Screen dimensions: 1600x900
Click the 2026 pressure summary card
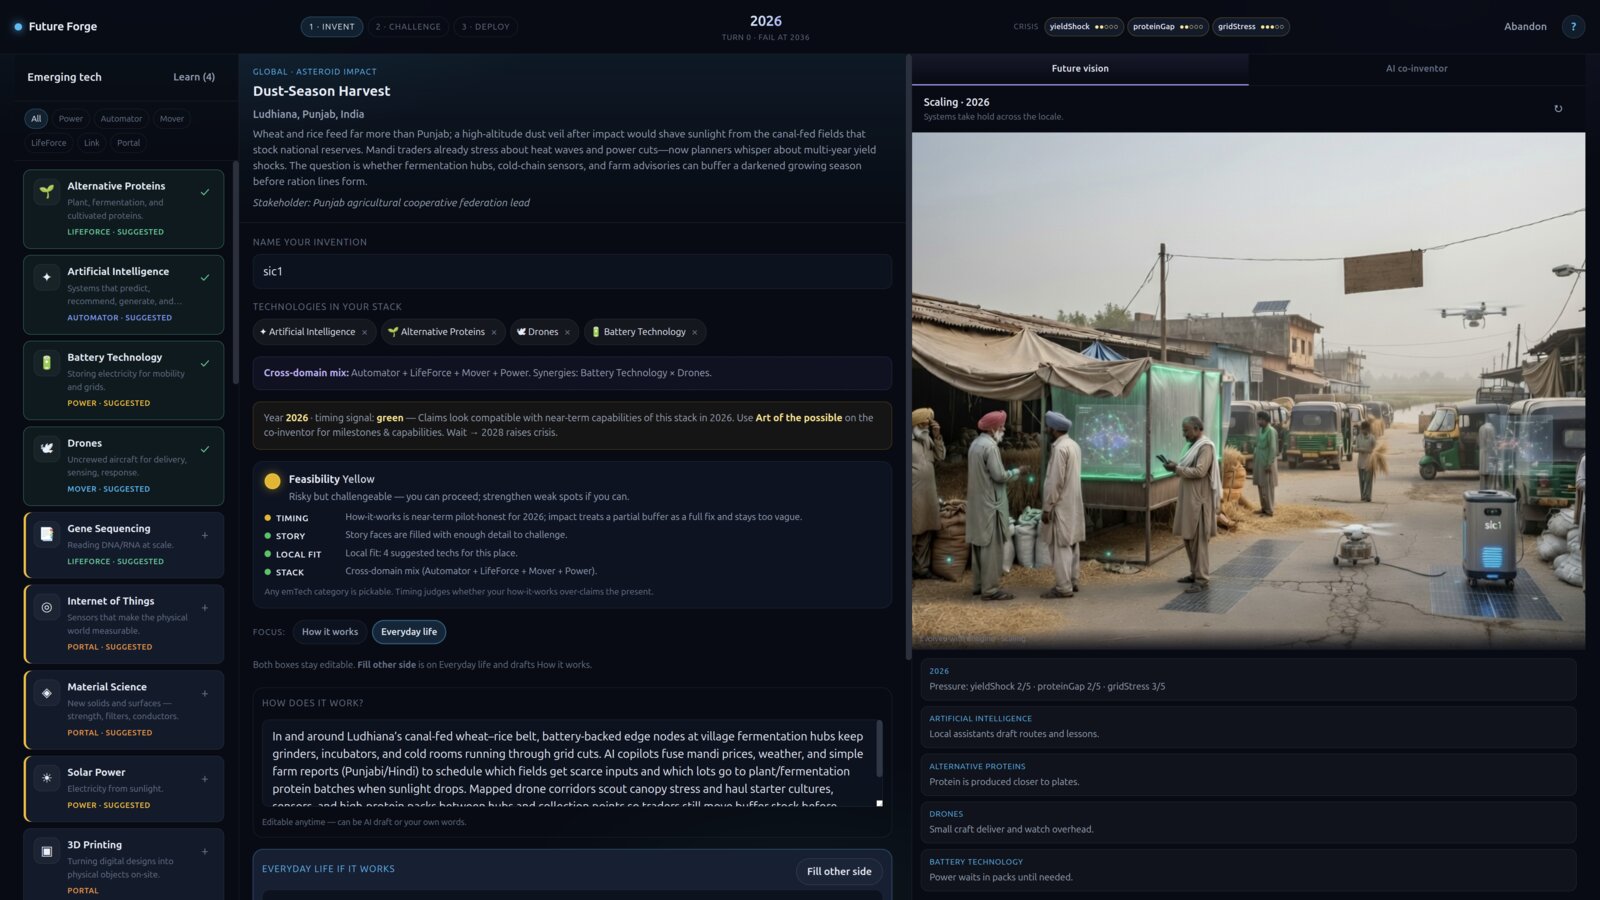pos(1248,679)
